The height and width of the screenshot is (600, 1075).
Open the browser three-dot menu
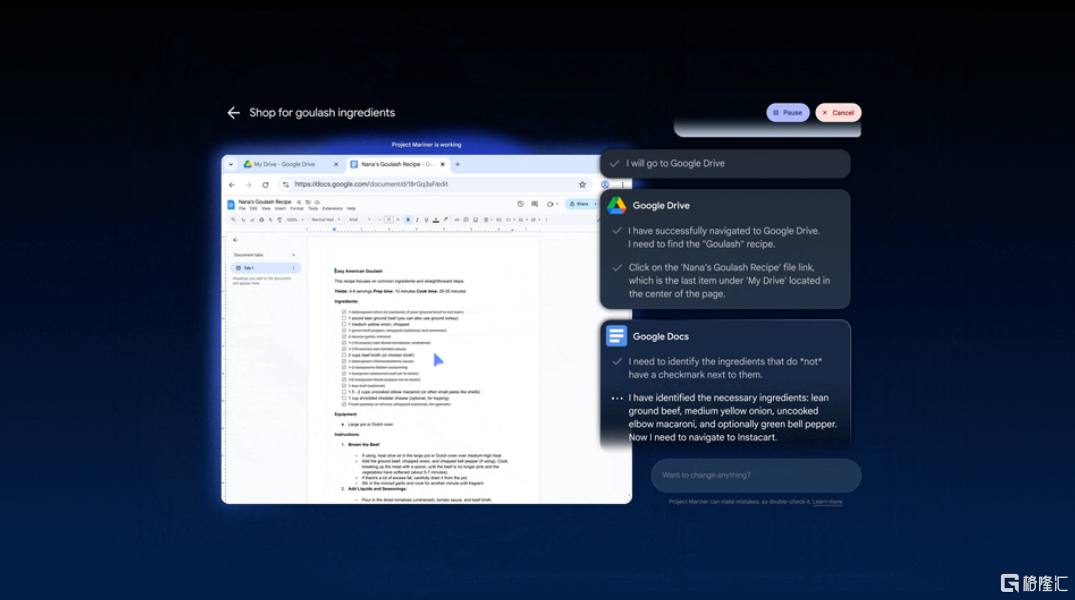[623, 184]
